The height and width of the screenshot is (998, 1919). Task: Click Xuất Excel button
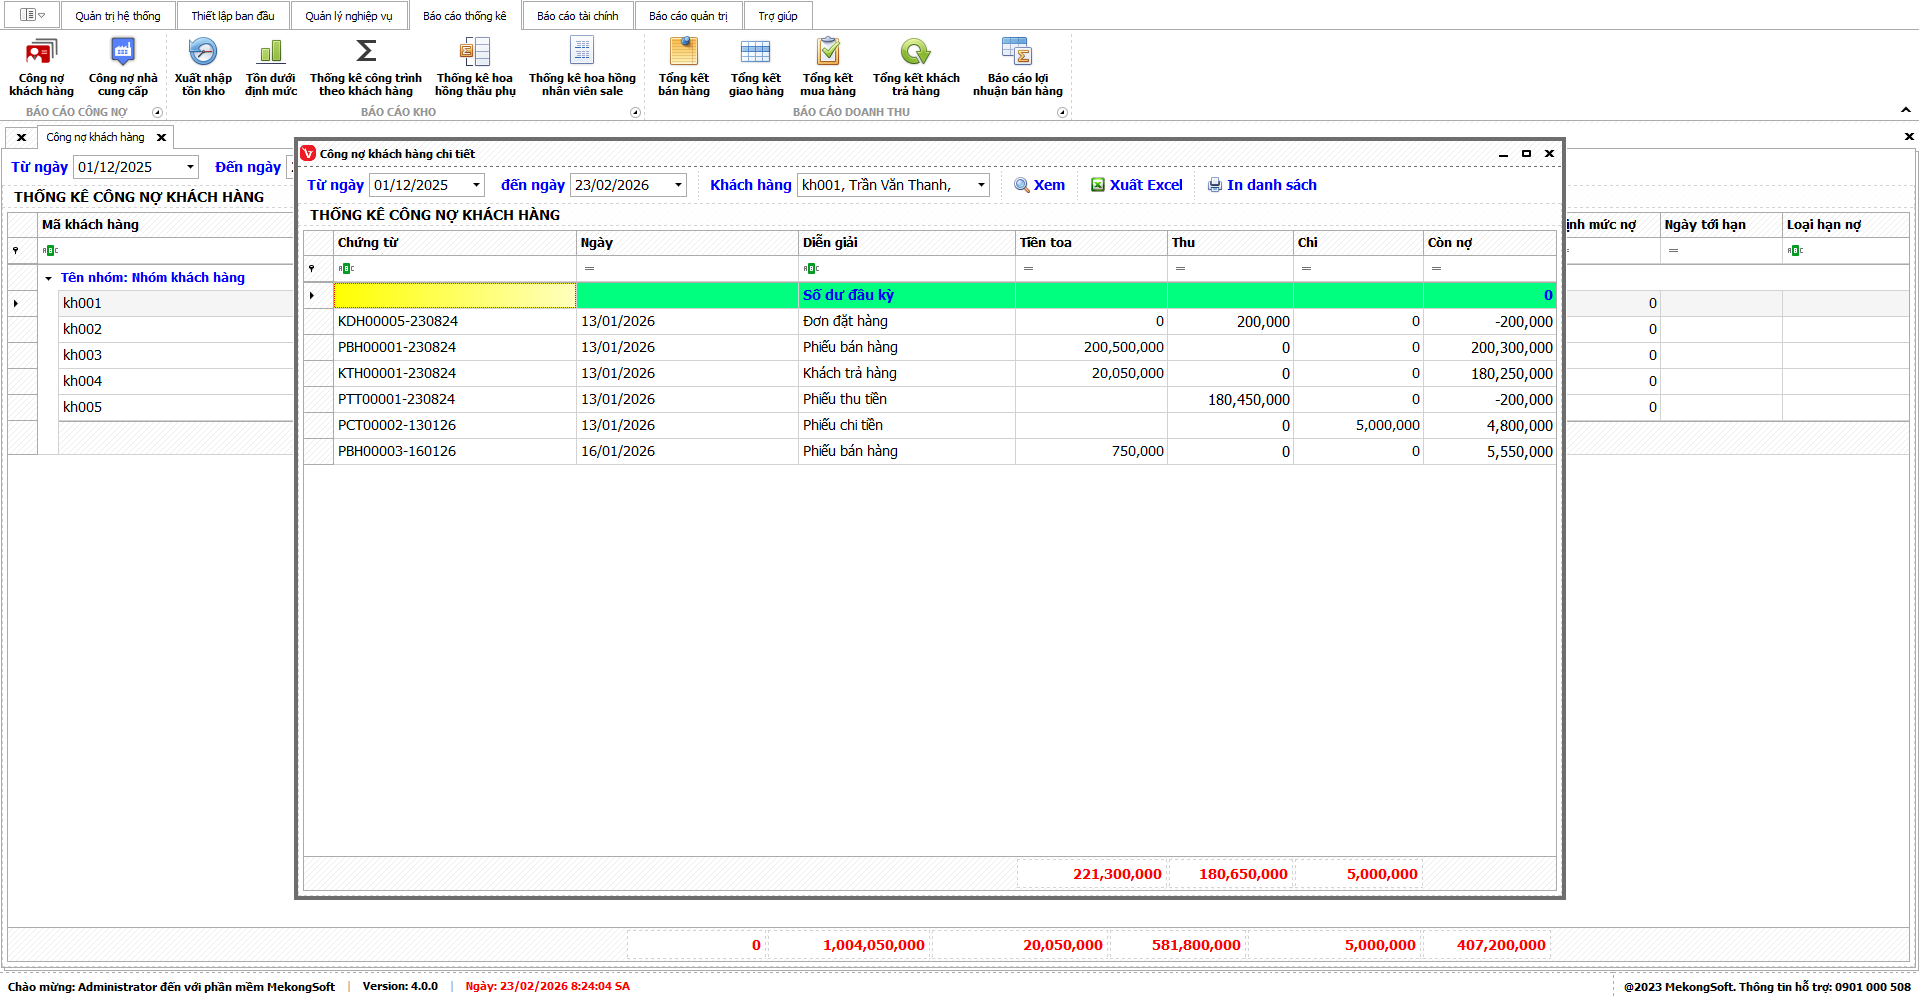[x=1137, y=185]
